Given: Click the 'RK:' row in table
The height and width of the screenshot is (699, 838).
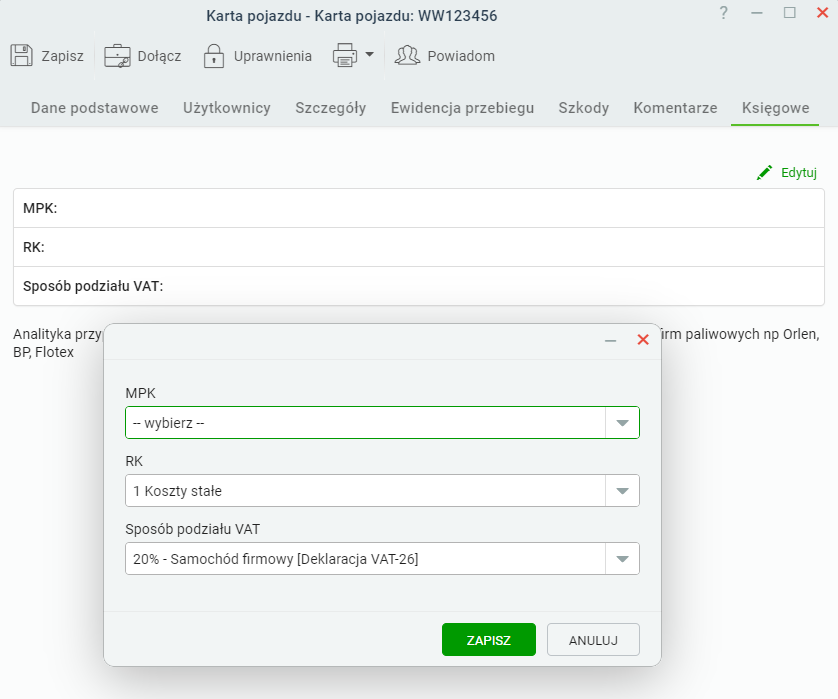Looking at the screenshot, I should point(418,247).
